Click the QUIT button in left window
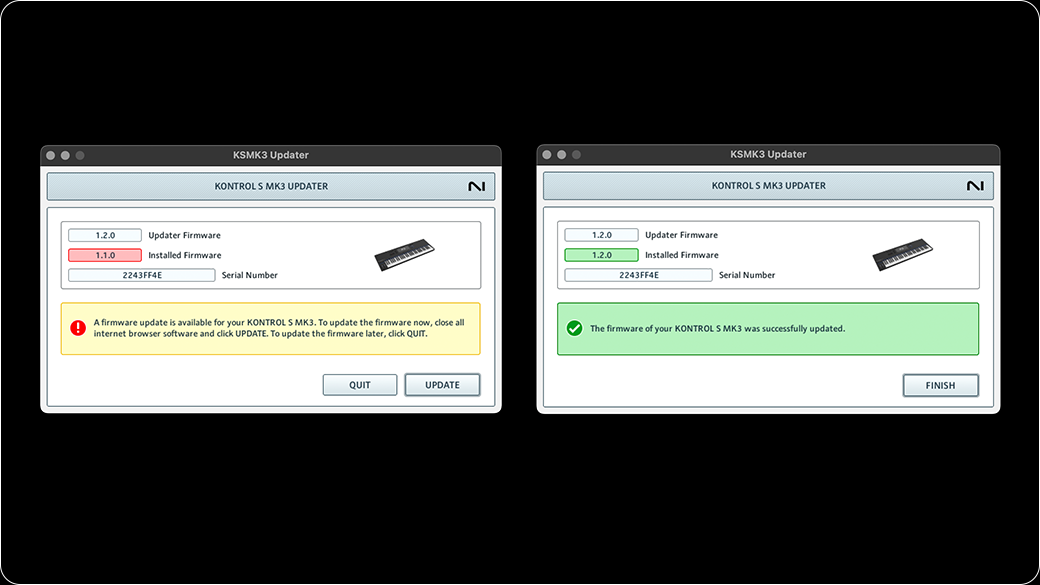 click(360, 385)
